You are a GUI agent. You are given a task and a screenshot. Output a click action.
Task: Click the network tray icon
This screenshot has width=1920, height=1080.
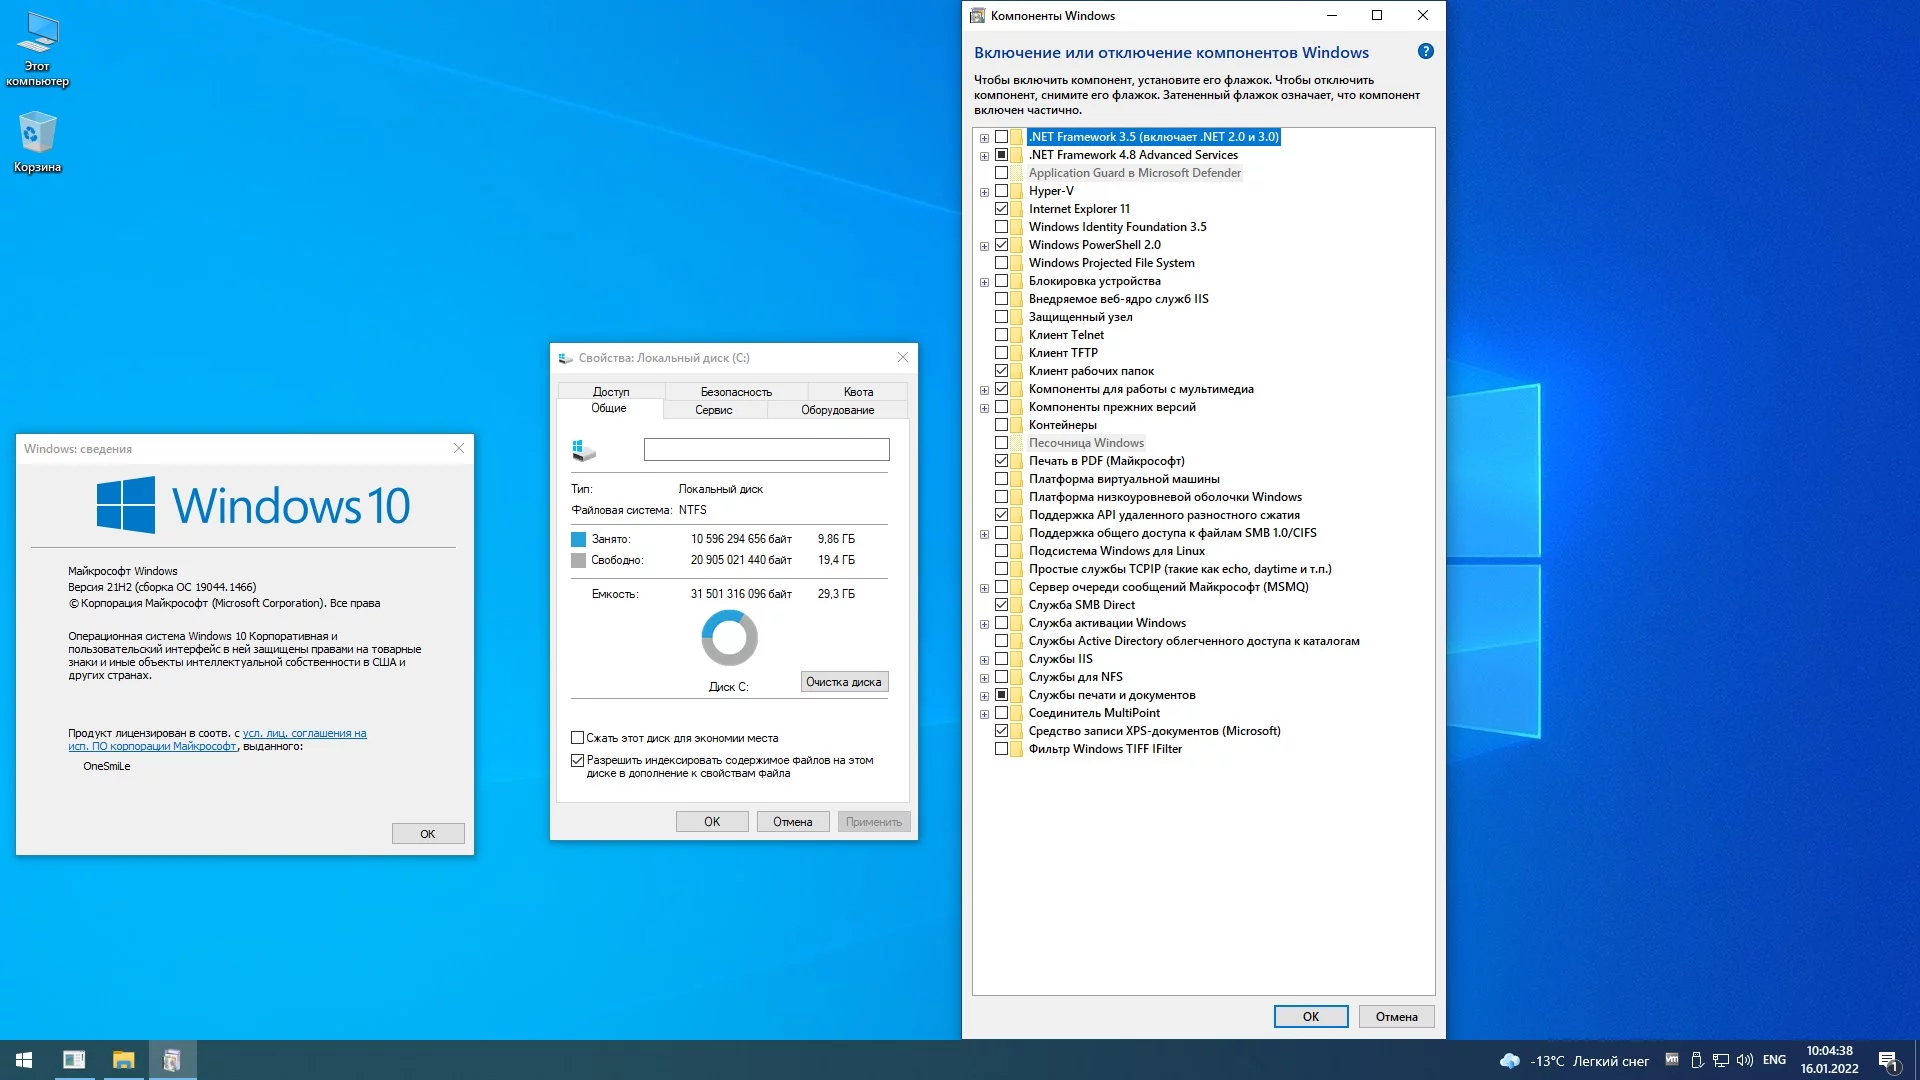click(x=1721, y=1060)
